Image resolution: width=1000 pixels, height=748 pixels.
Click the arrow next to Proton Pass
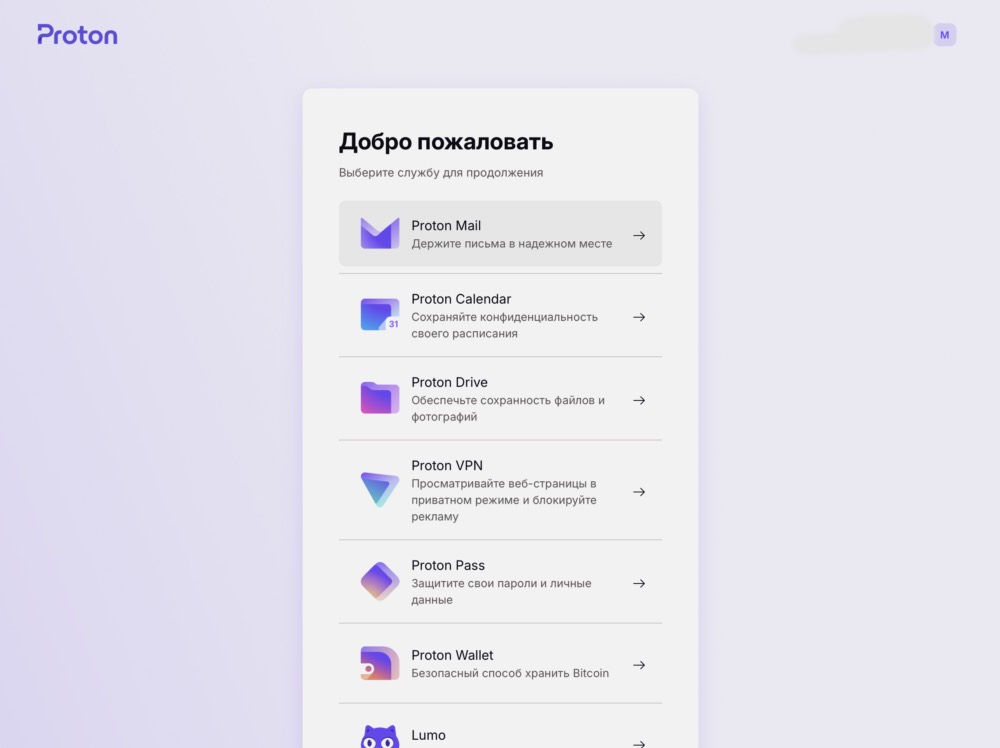[x=639, y=583]
